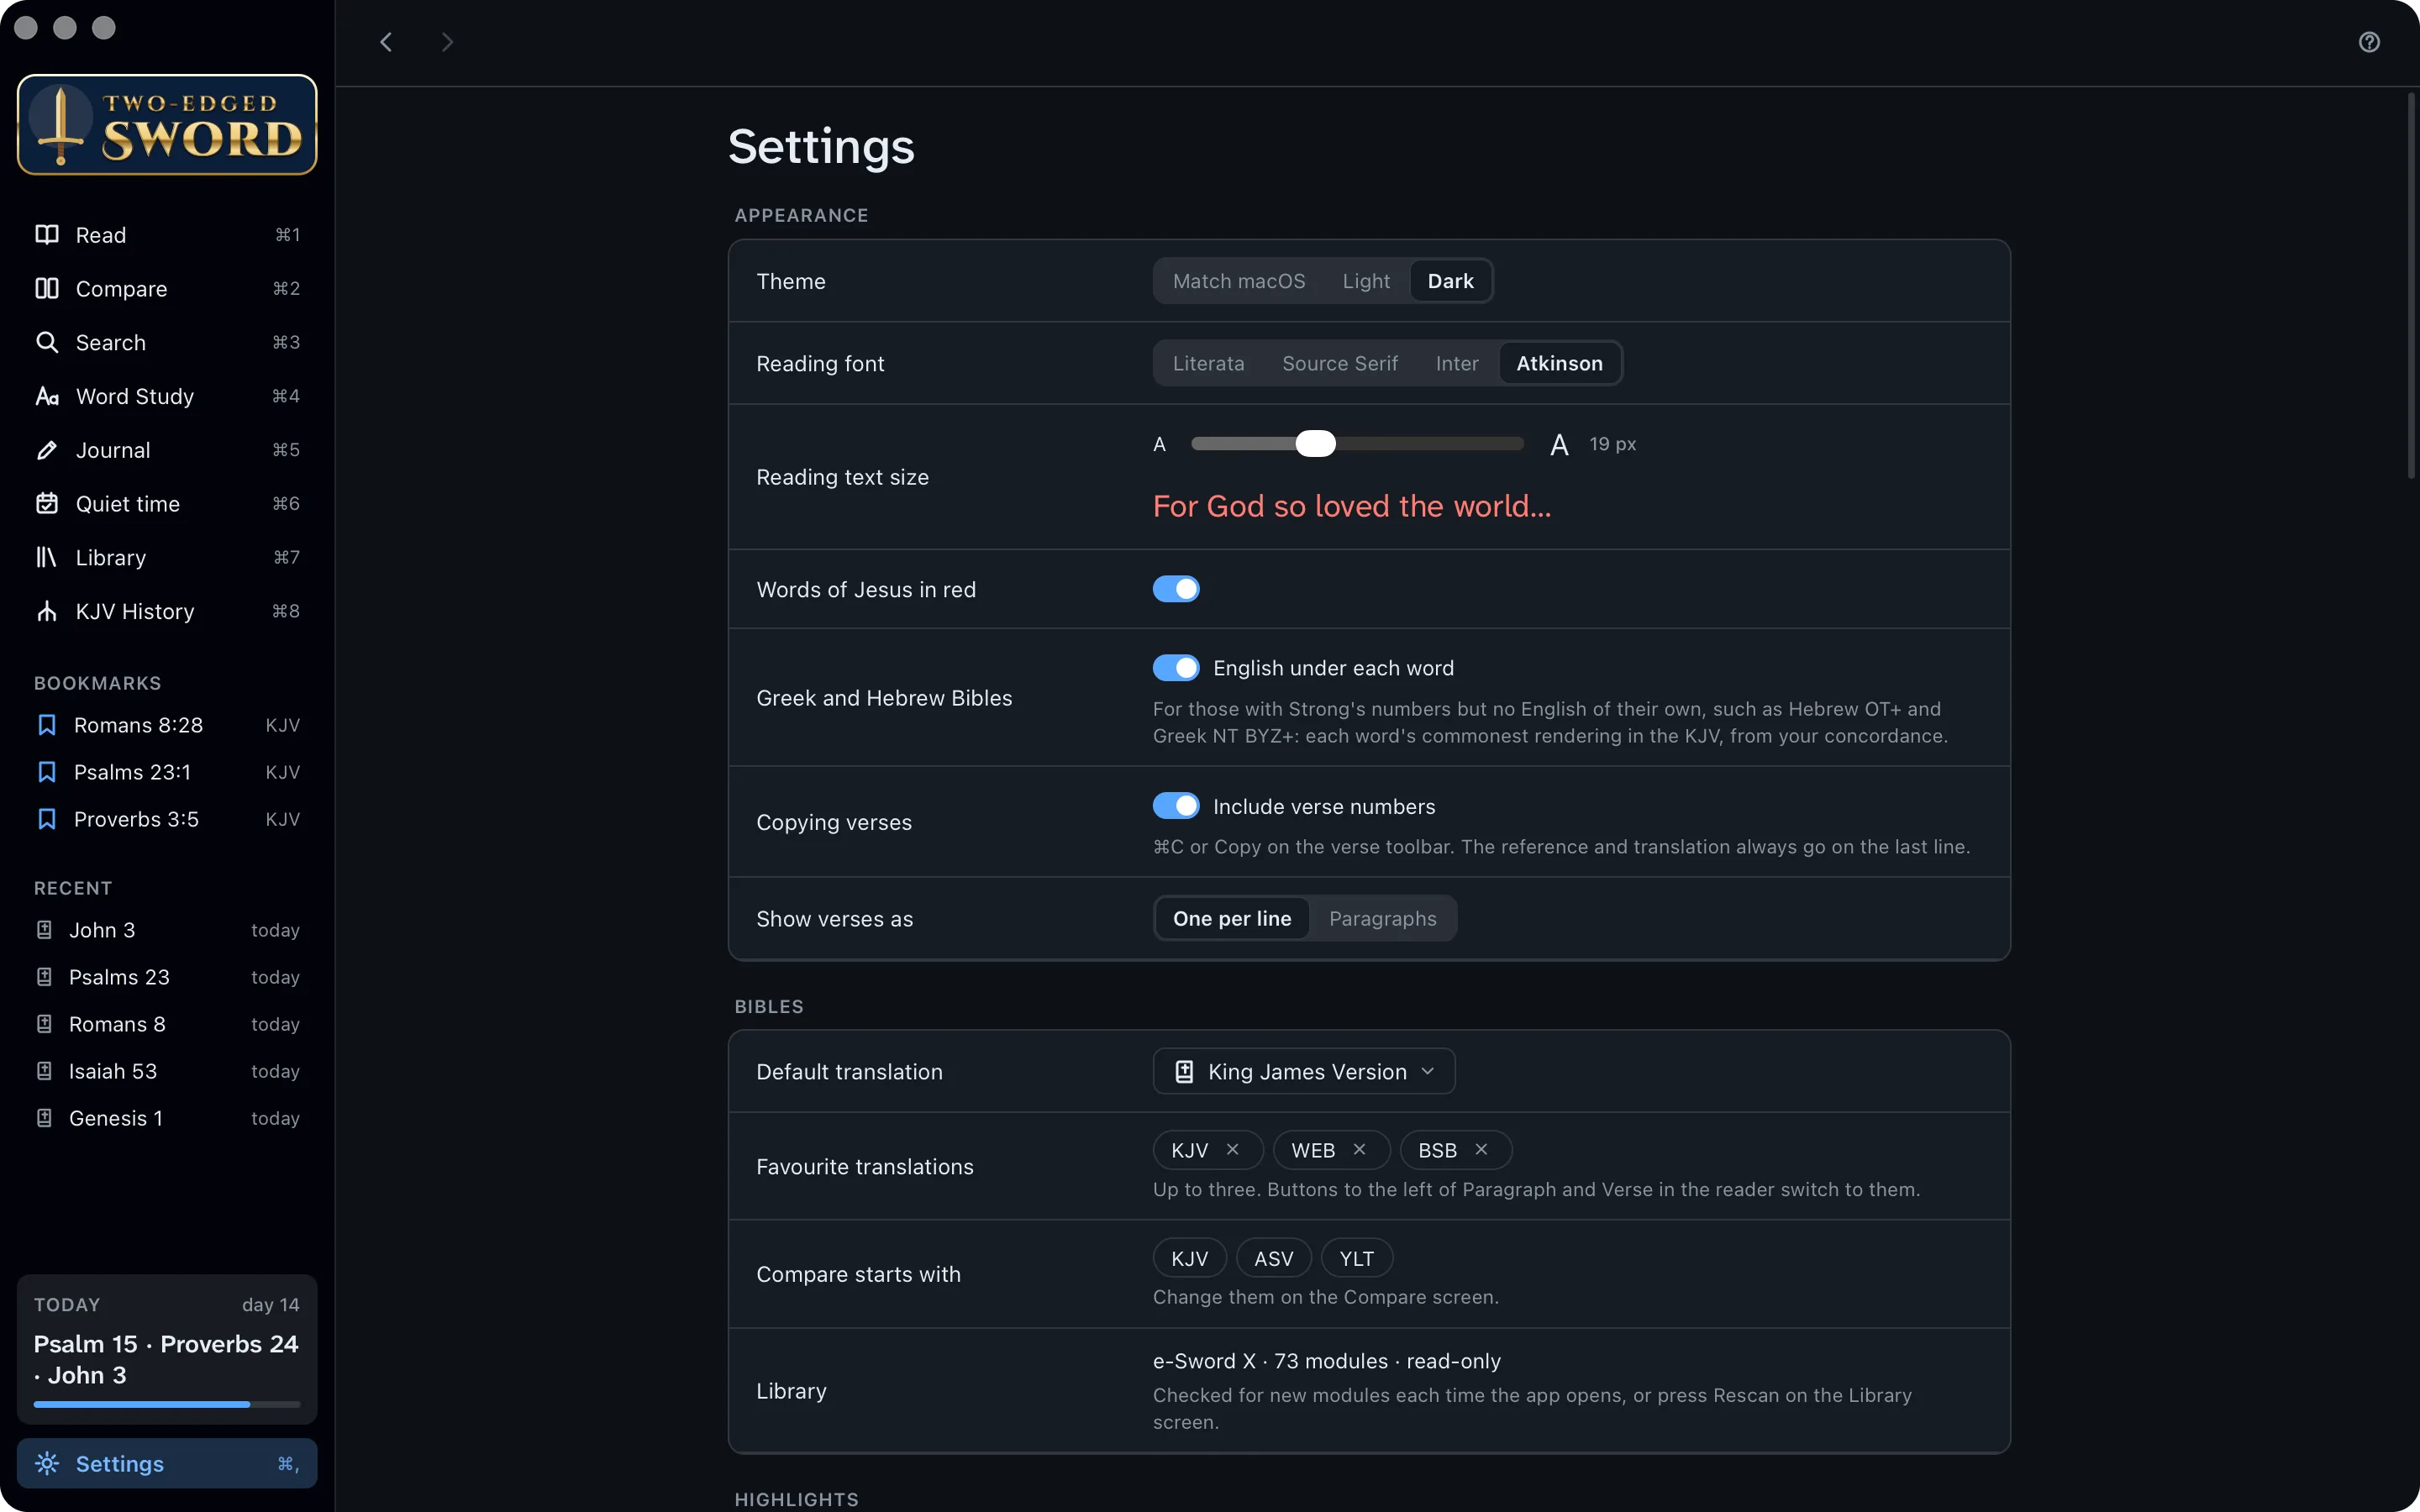Choose the Inter reading font
Image resolution: width=2420 pixels, height=1512 pixels.
tap(1457, 363)
